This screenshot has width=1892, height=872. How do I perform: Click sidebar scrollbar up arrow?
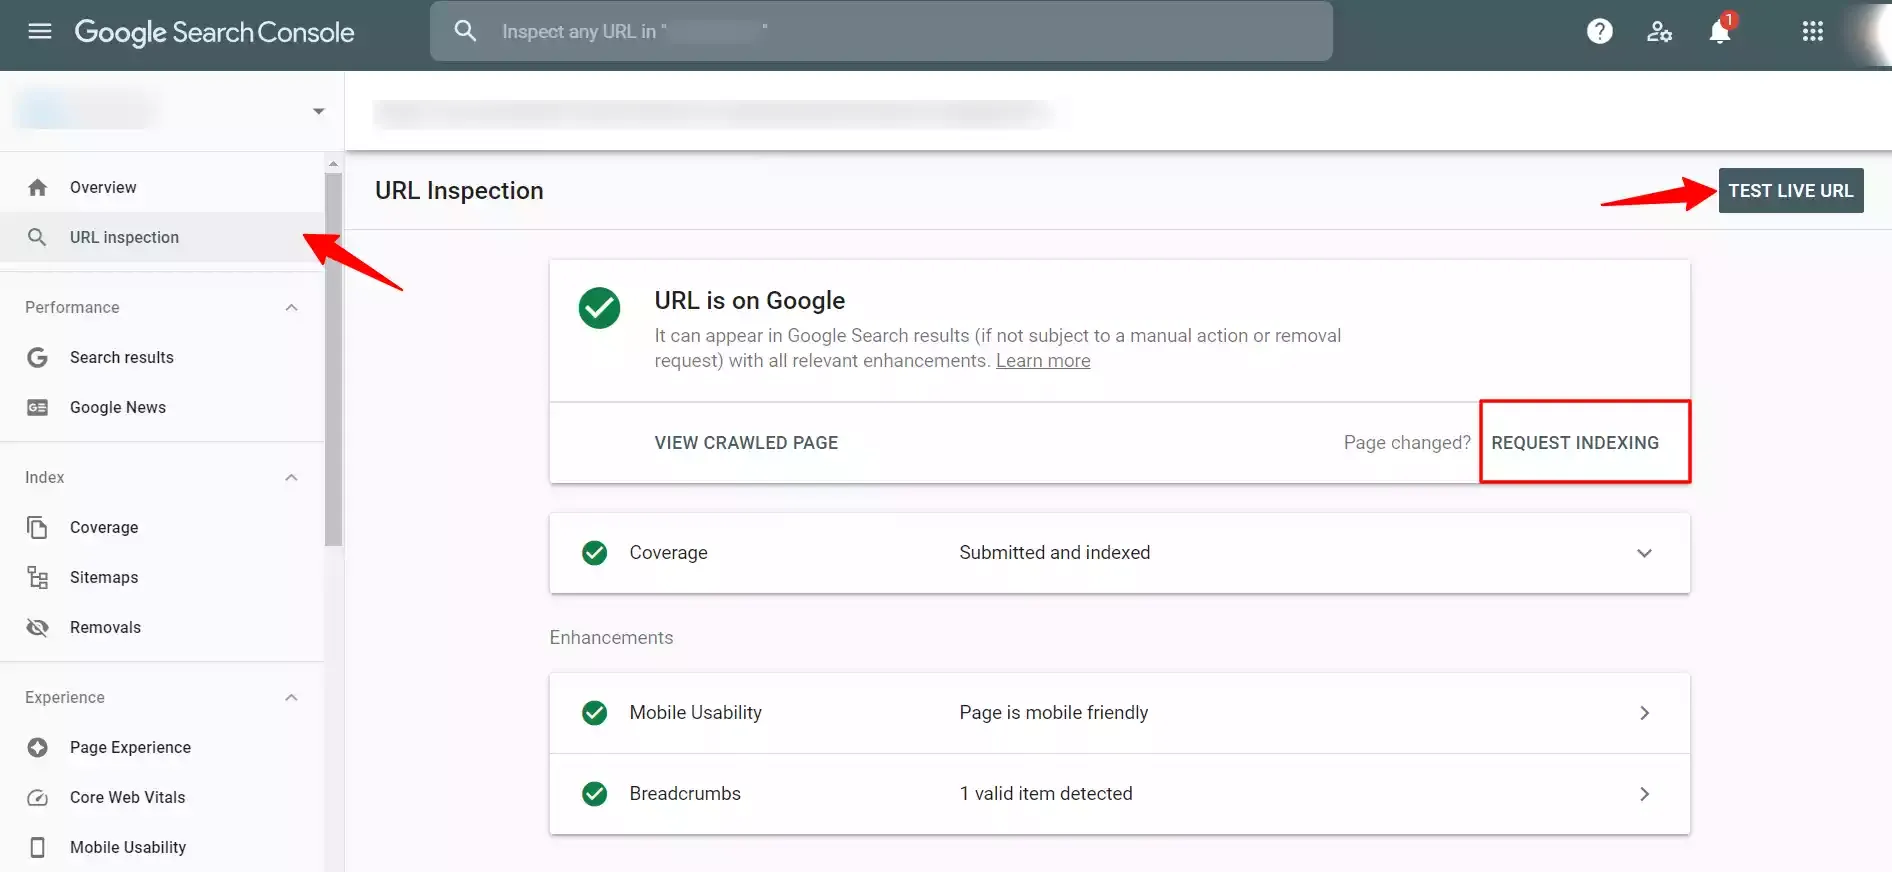(x=334, y=163)
